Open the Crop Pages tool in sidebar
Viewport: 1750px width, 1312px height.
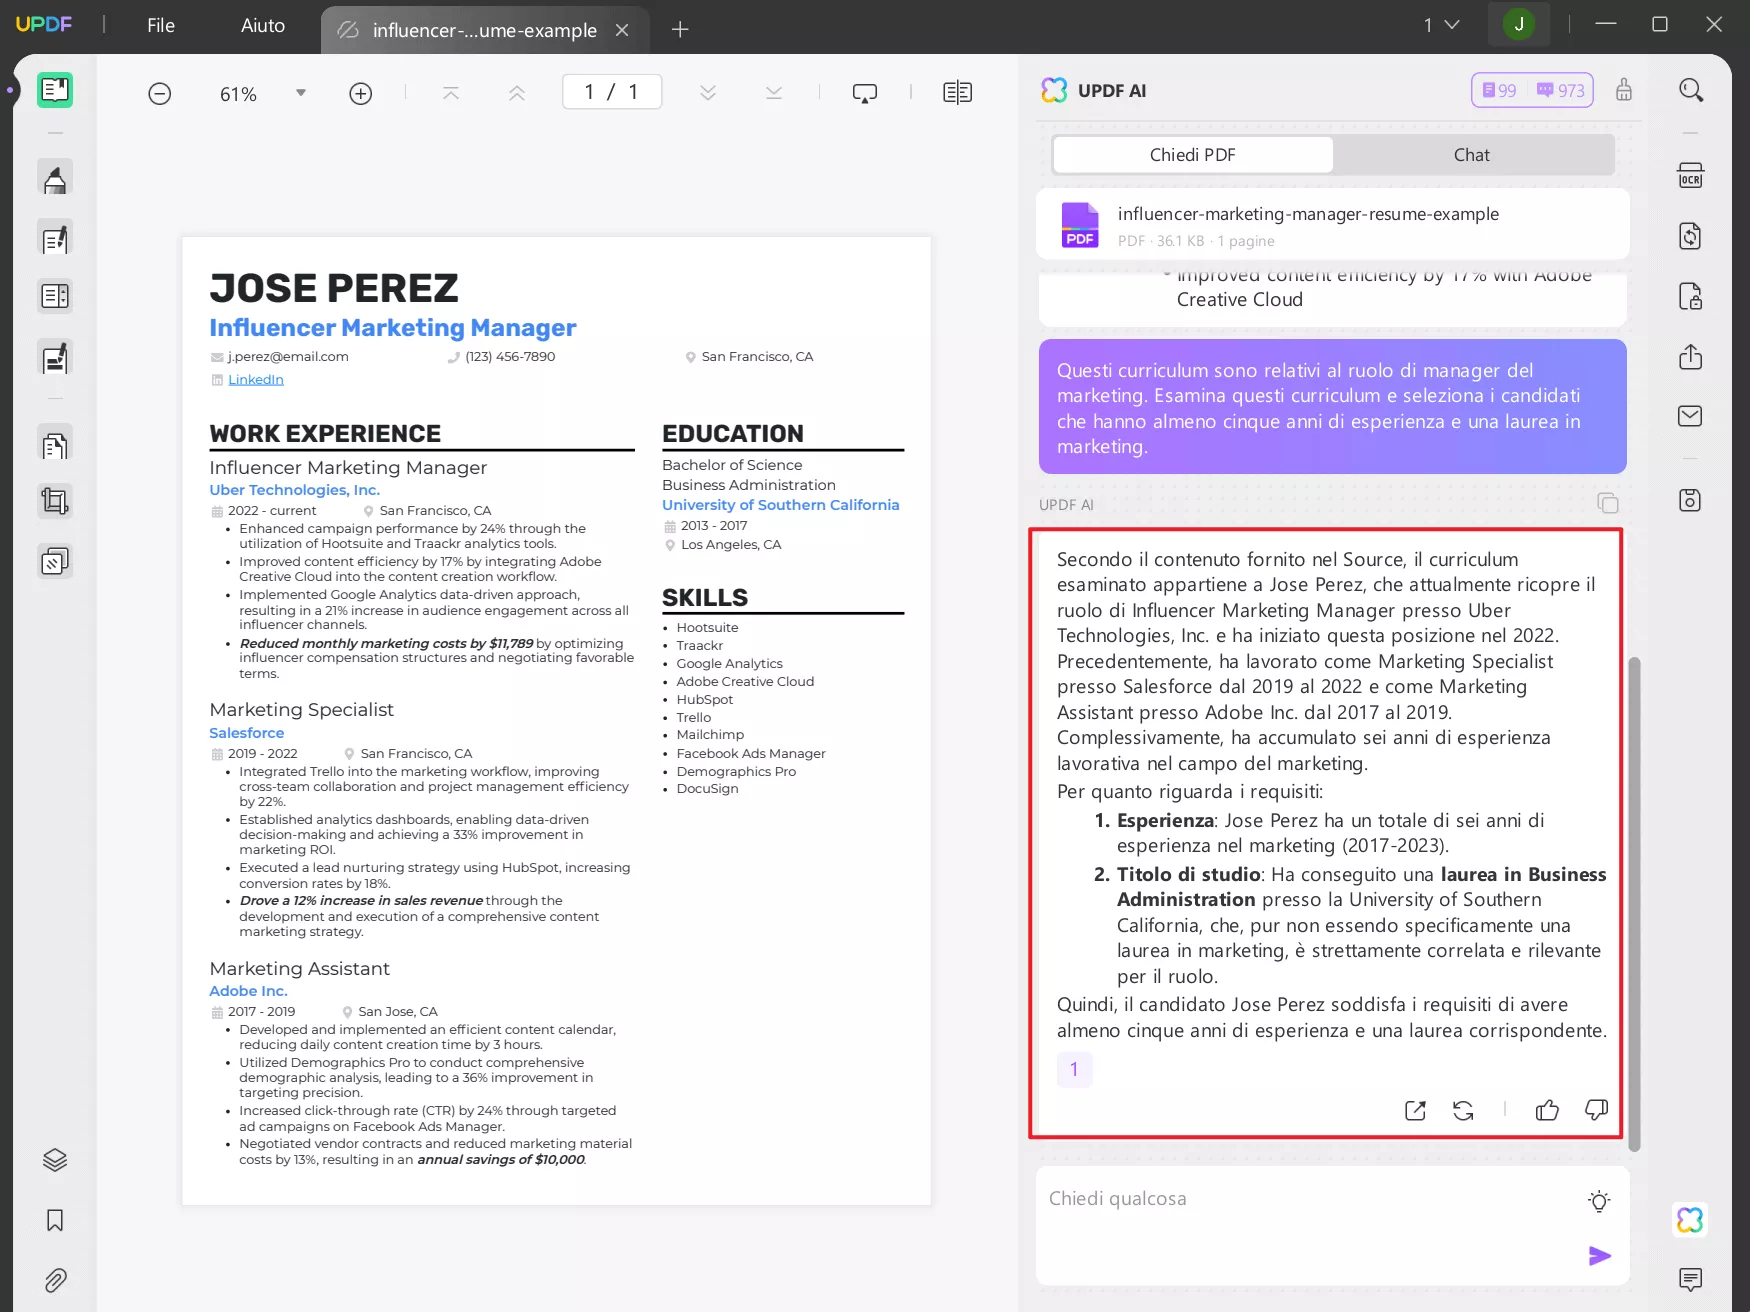point(55,501)
